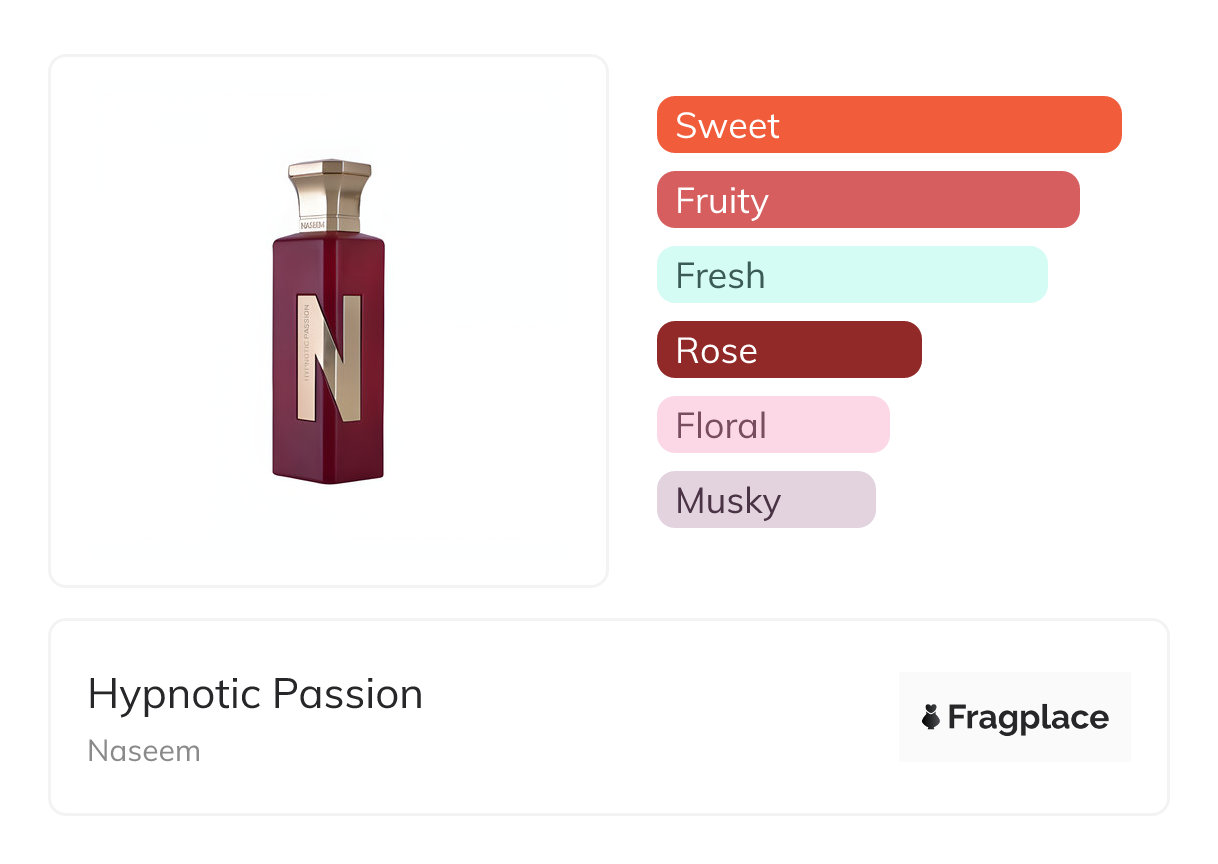Pick the dark red Rose accord bar
The image size is (1218, 864).
[x=788, y=350]
